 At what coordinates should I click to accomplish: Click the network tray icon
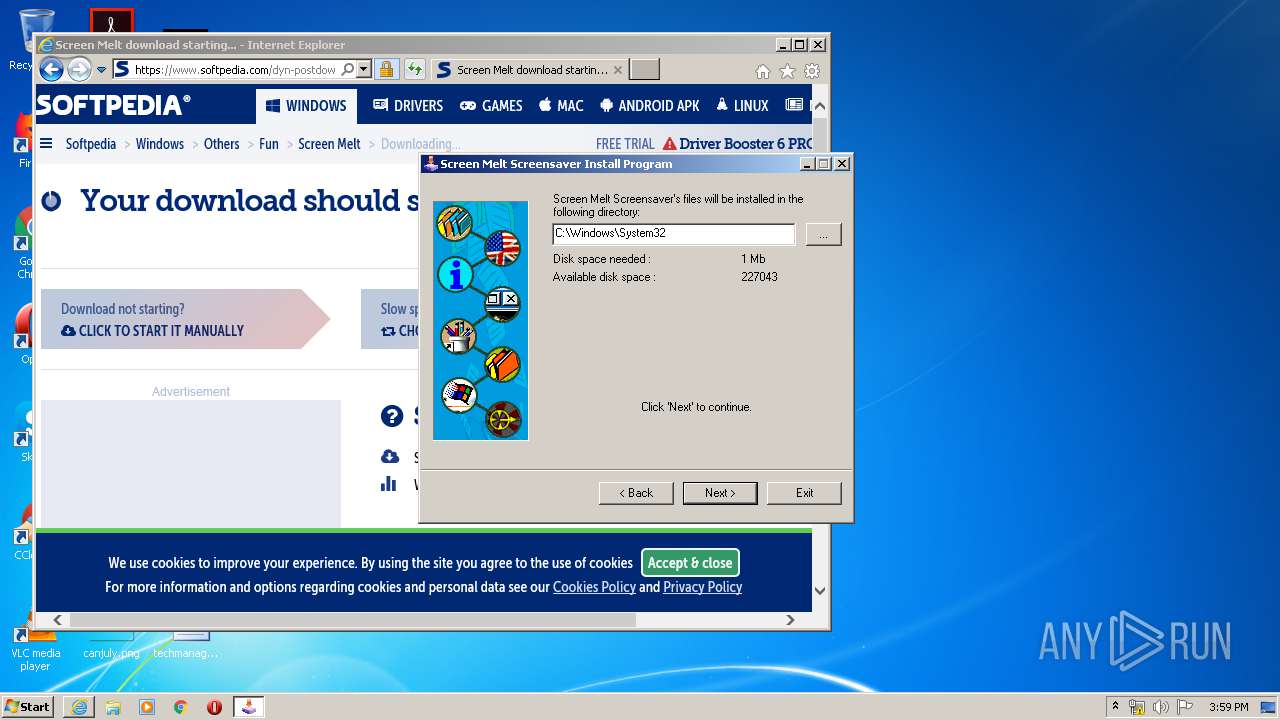[1137, 707]
